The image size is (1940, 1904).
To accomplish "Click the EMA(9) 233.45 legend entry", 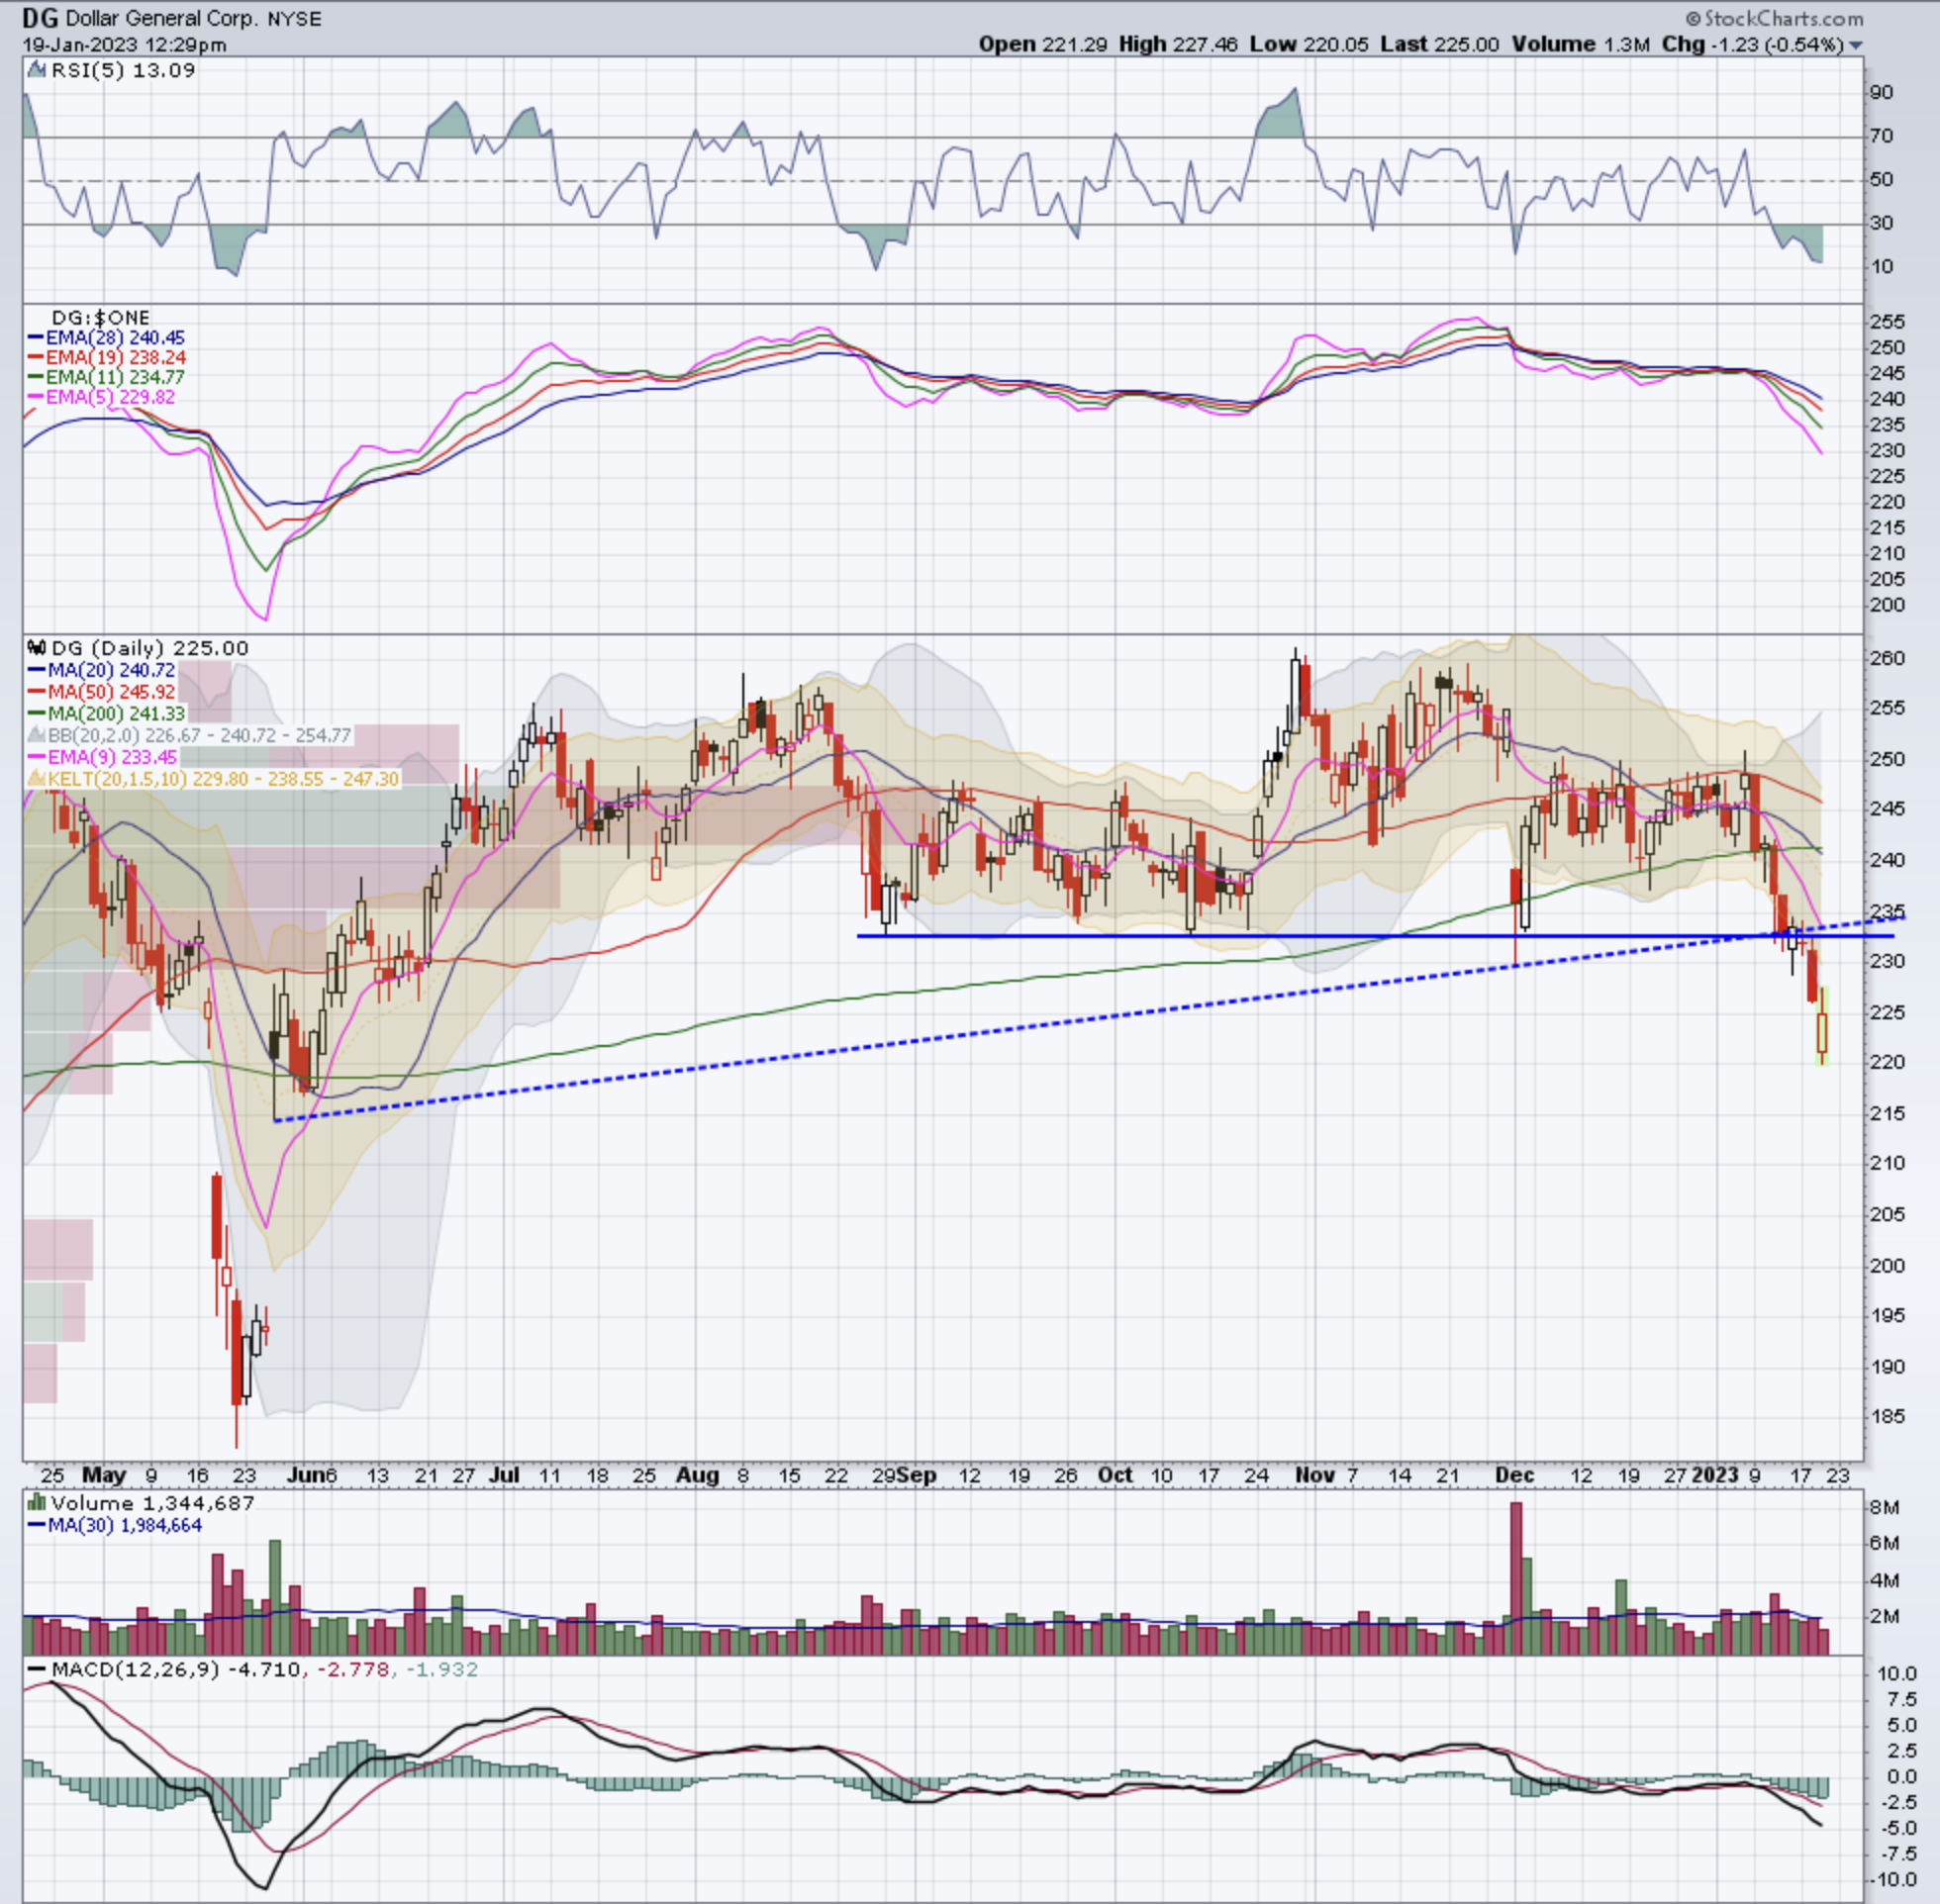I will [101, 757].
